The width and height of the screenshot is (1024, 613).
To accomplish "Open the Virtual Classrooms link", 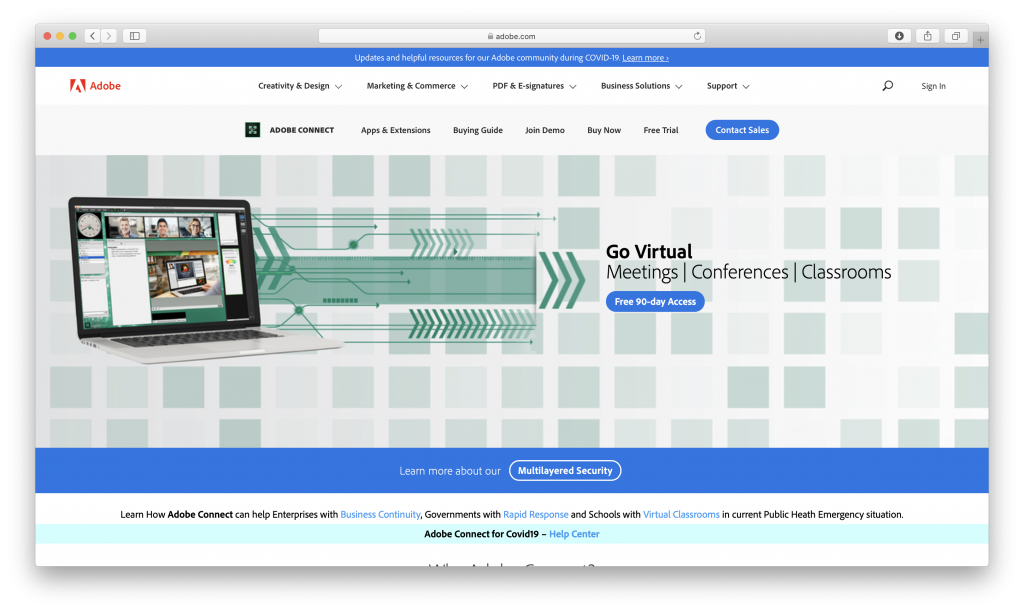I will pyautogui.click(x=681, y=514).
